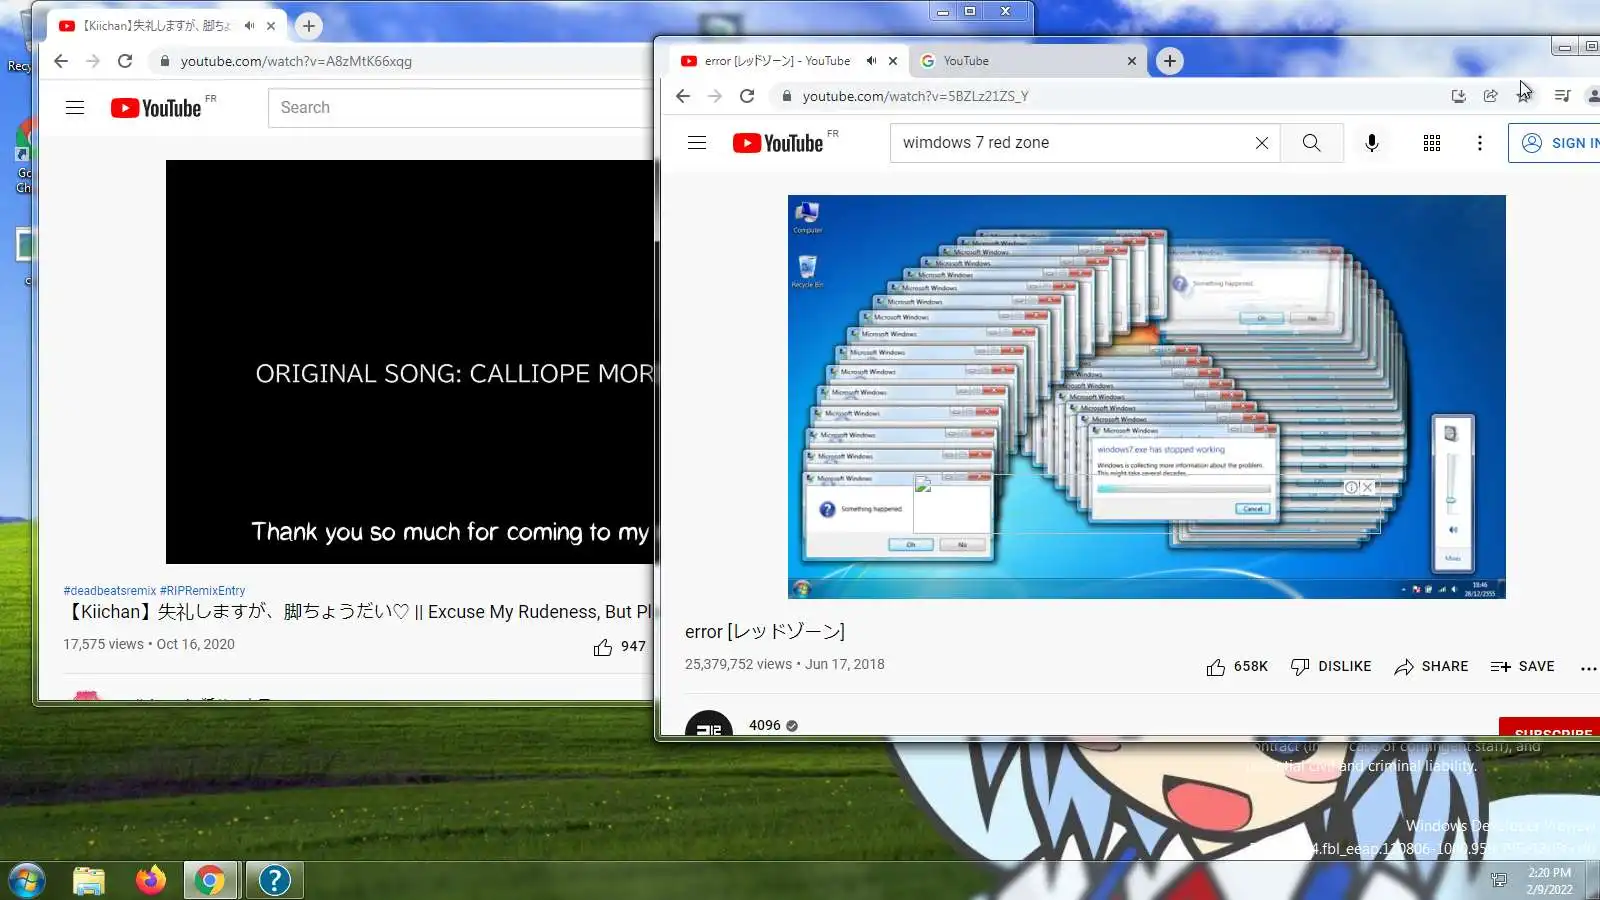Click the front window address bar URL
The height and width of the screenshot is (900, 1600).
[915, 96]
